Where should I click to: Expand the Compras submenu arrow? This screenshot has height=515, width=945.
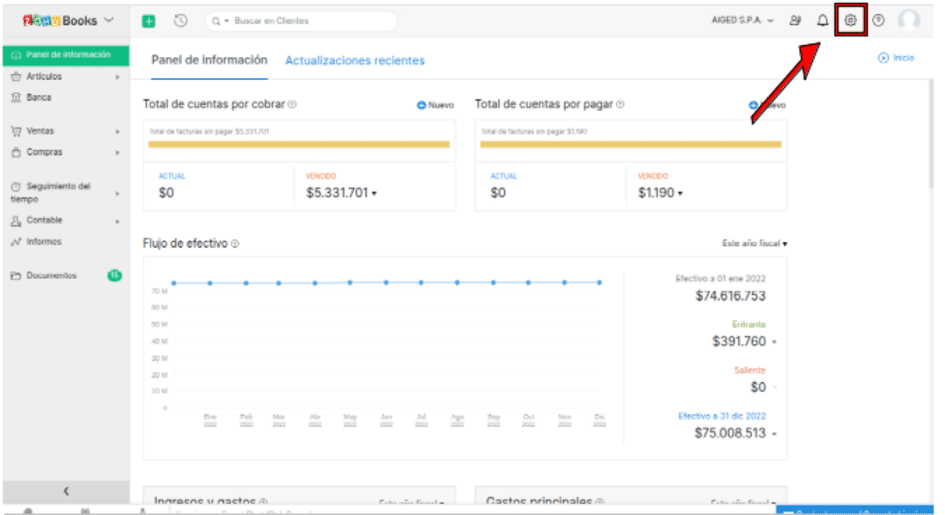coord(118,153)
